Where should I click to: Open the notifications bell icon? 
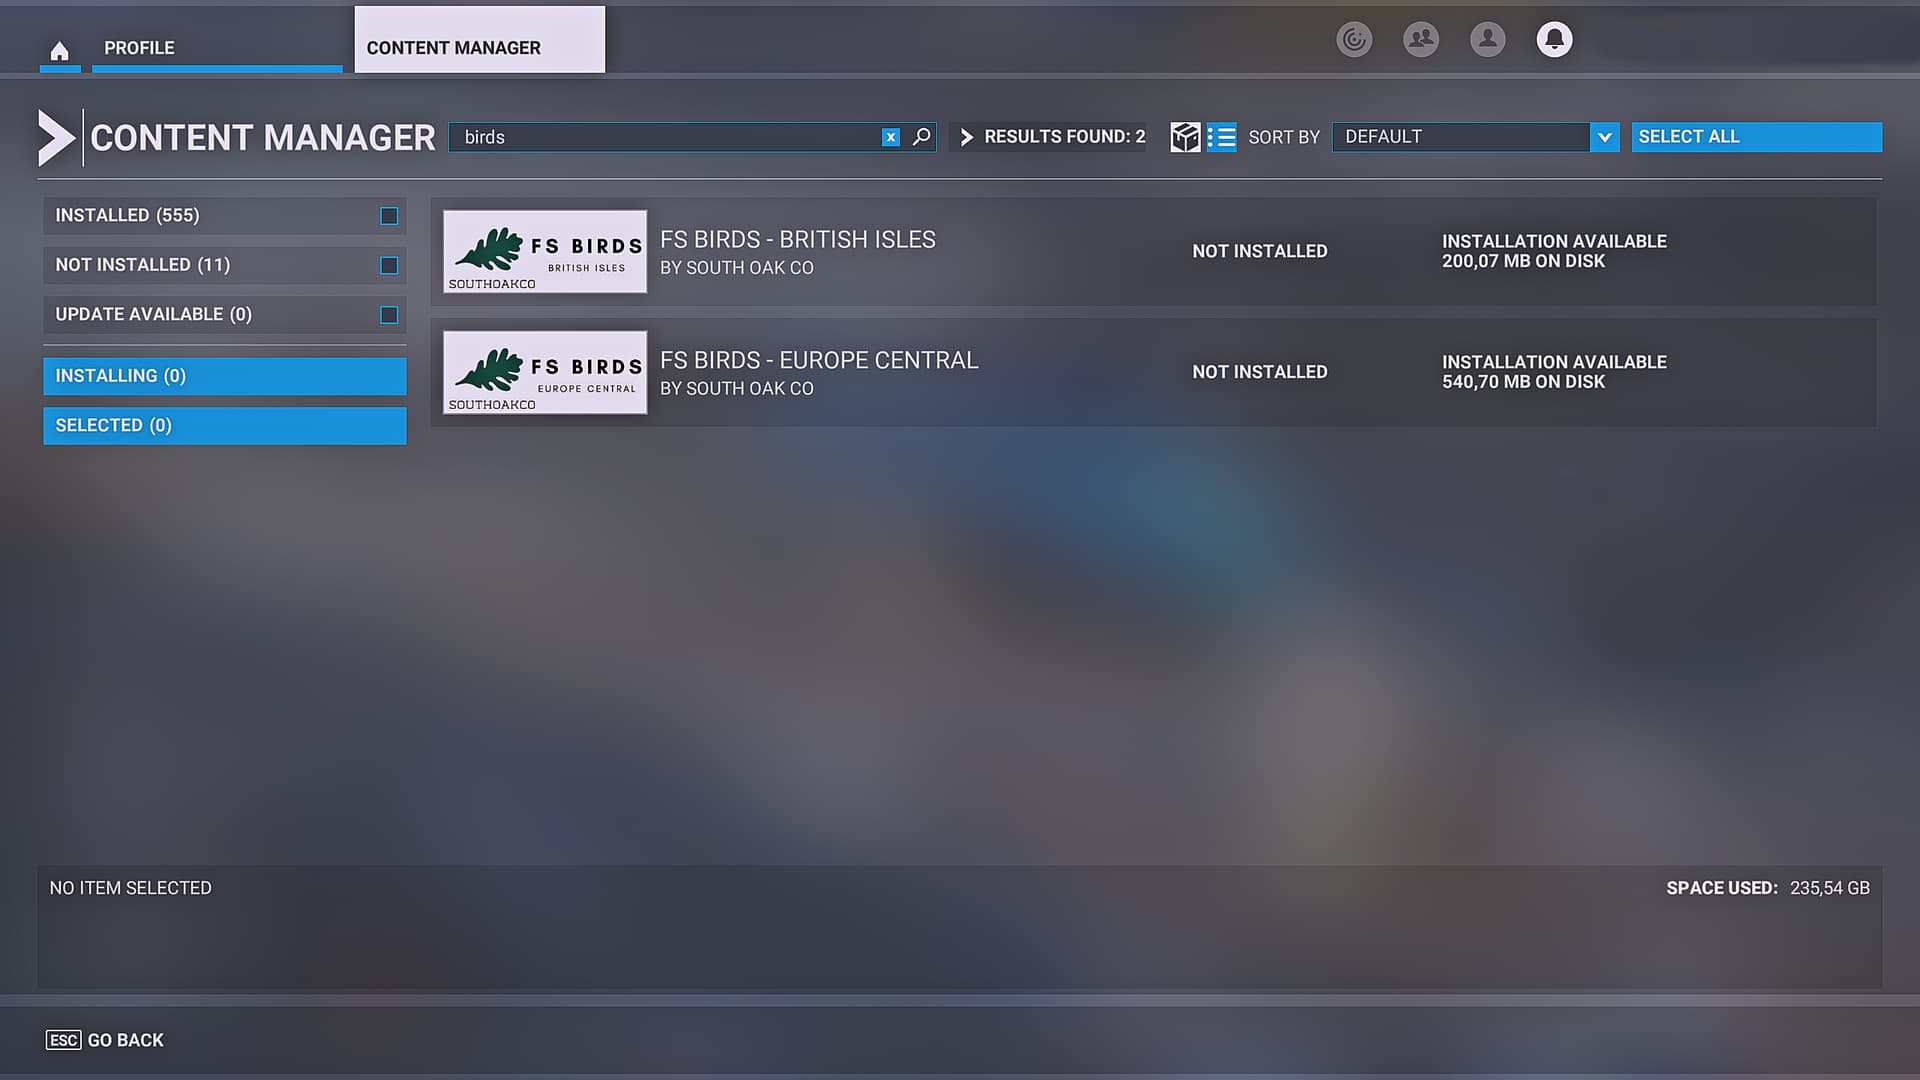pos(1554,40)
